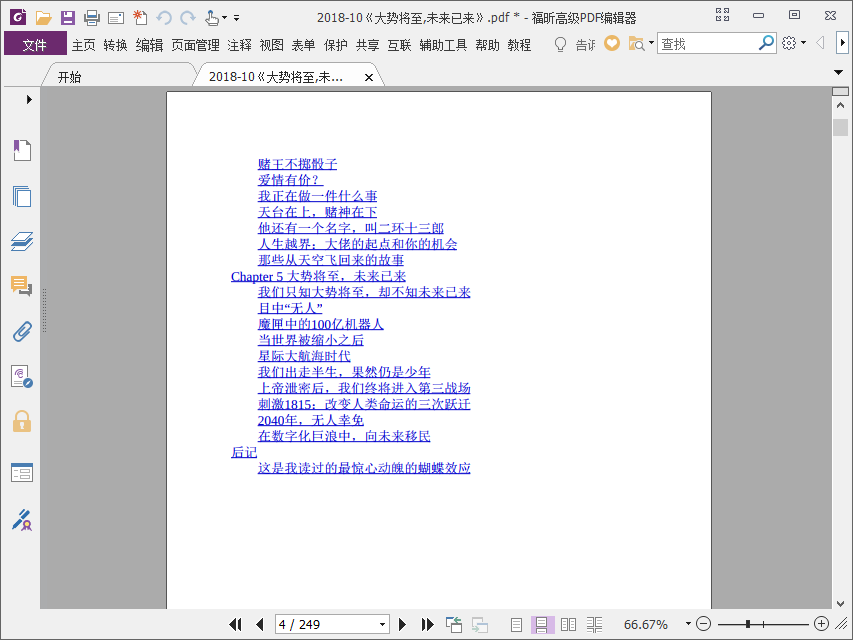853x640 pixels.
Task: Open the 页面管理 ribbon tab
Action: pos(195,45)
